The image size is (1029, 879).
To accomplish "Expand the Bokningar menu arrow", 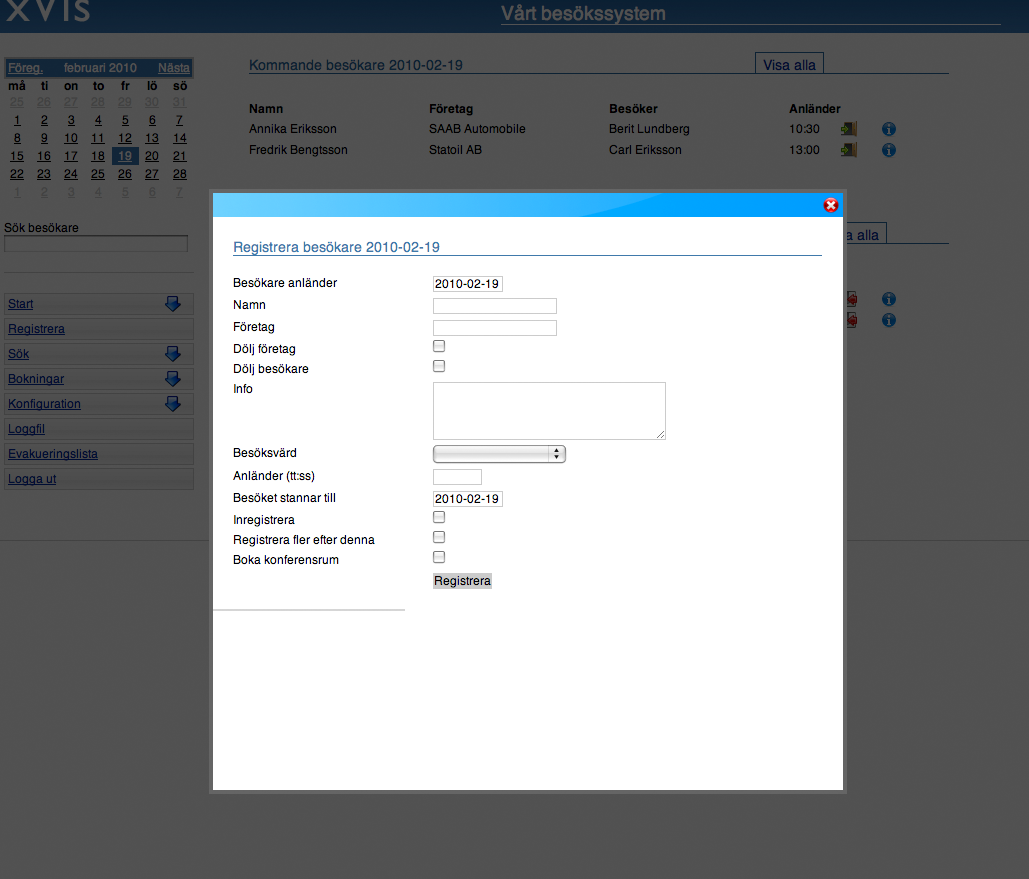I will pyautogui.click(x=173, y=379).
